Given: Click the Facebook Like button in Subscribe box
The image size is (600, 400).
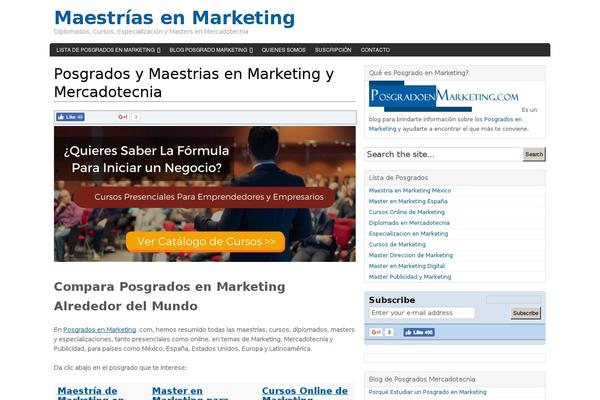Looking at the screenshot, I should pyautogui.click(x=419, y=332).
